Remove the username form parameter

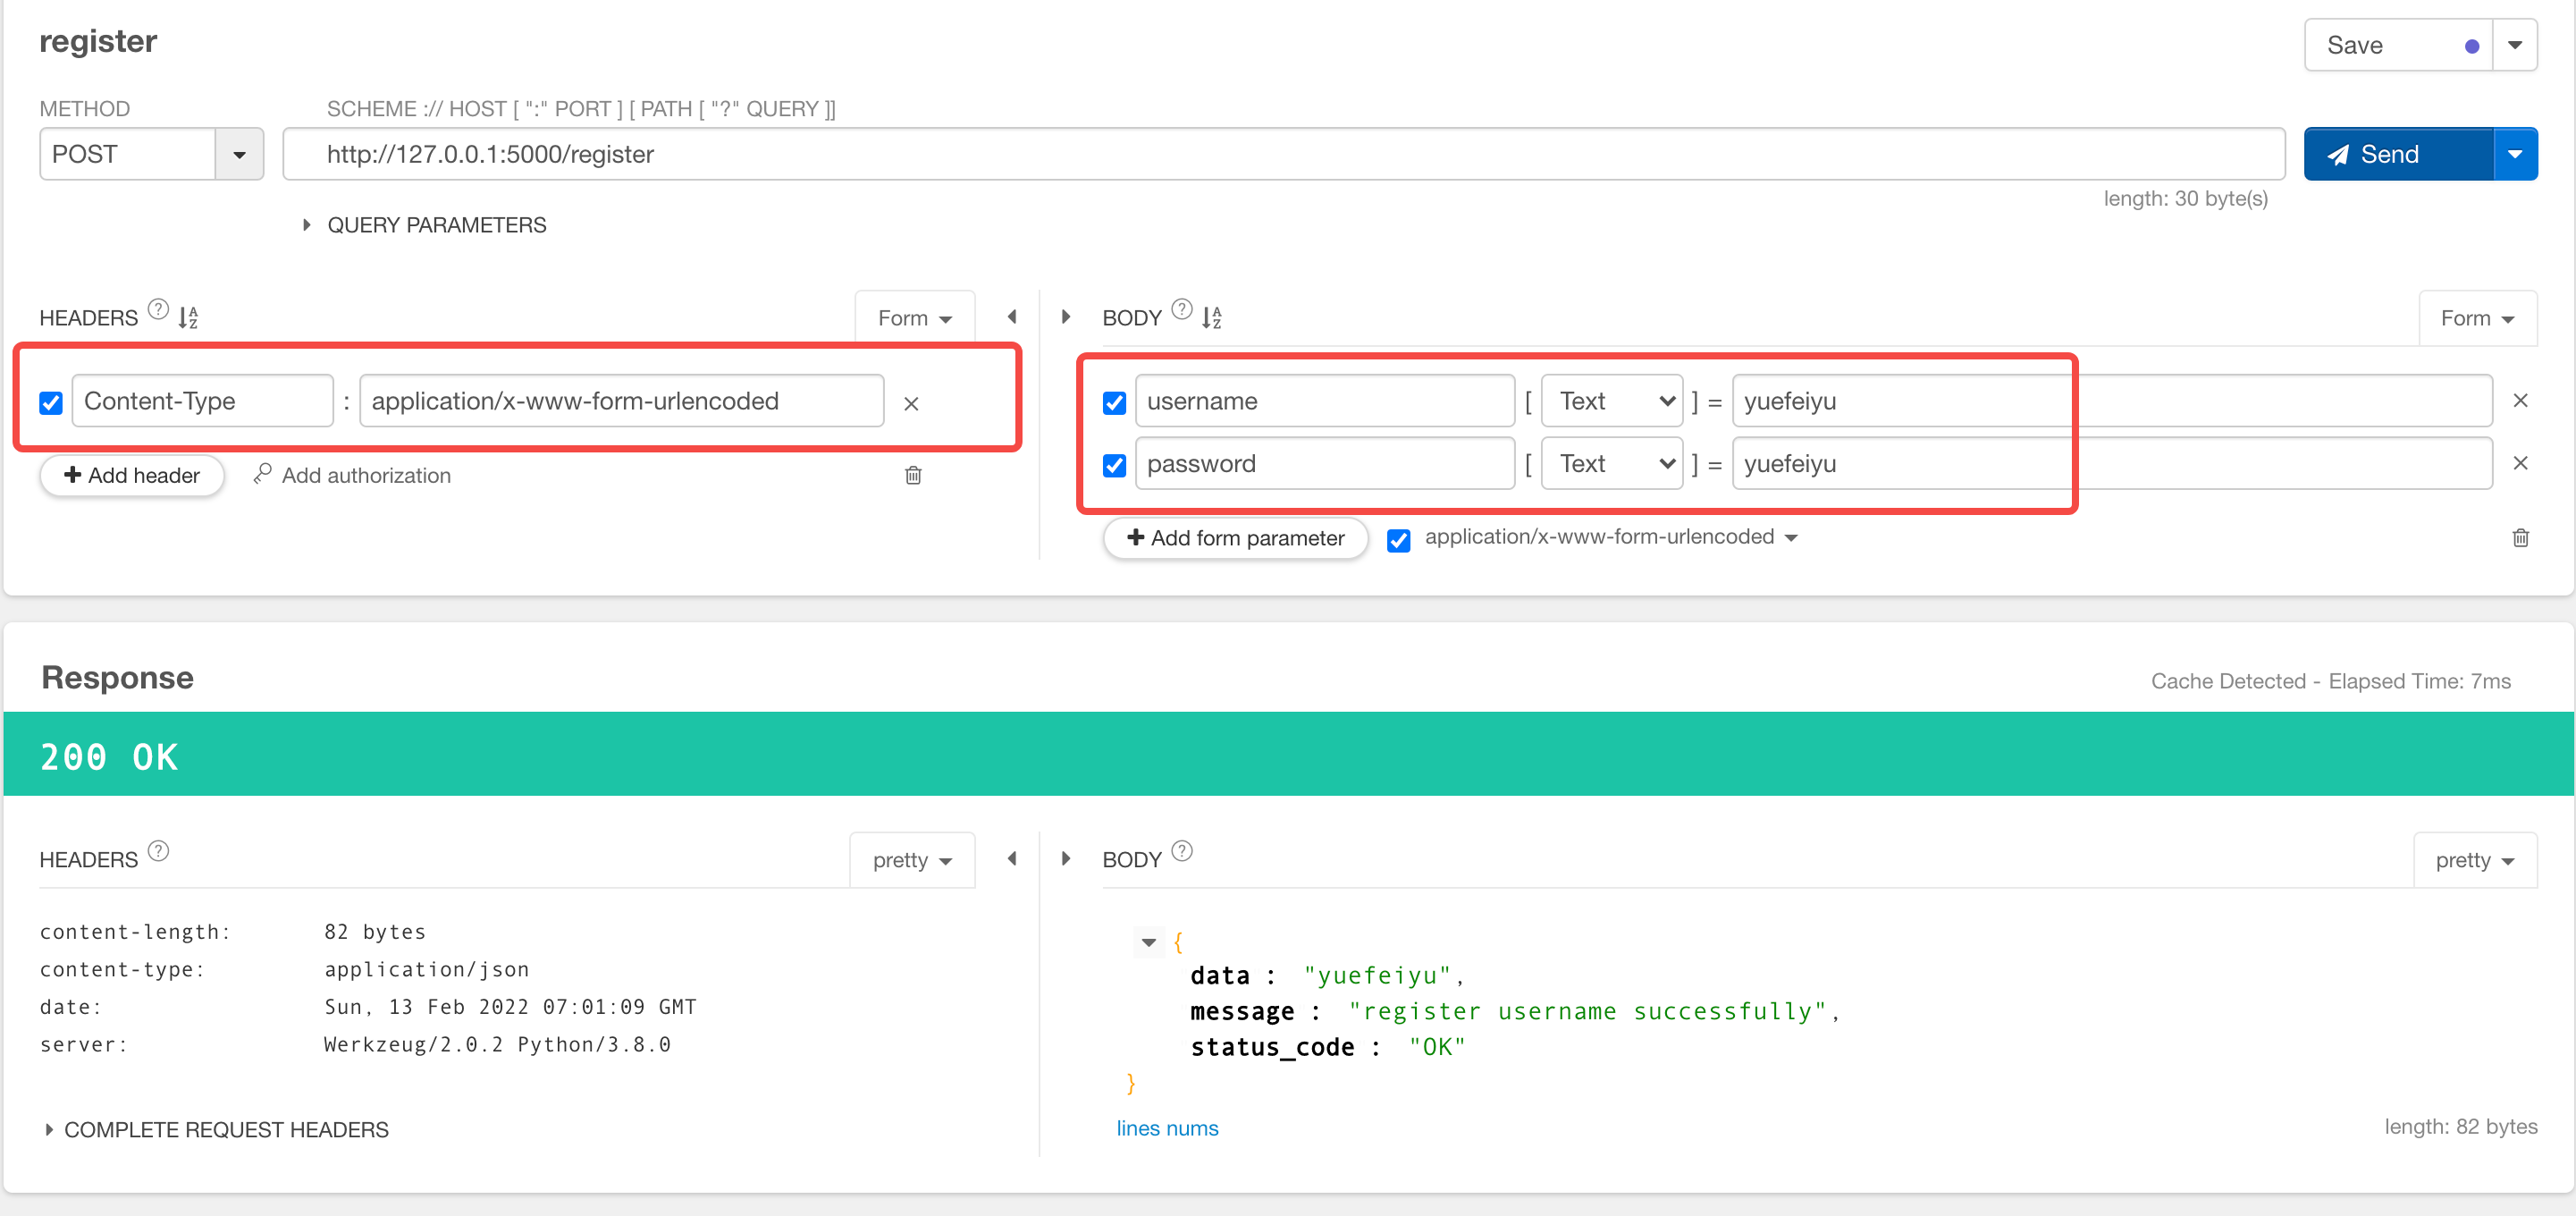coord(2521,400)
